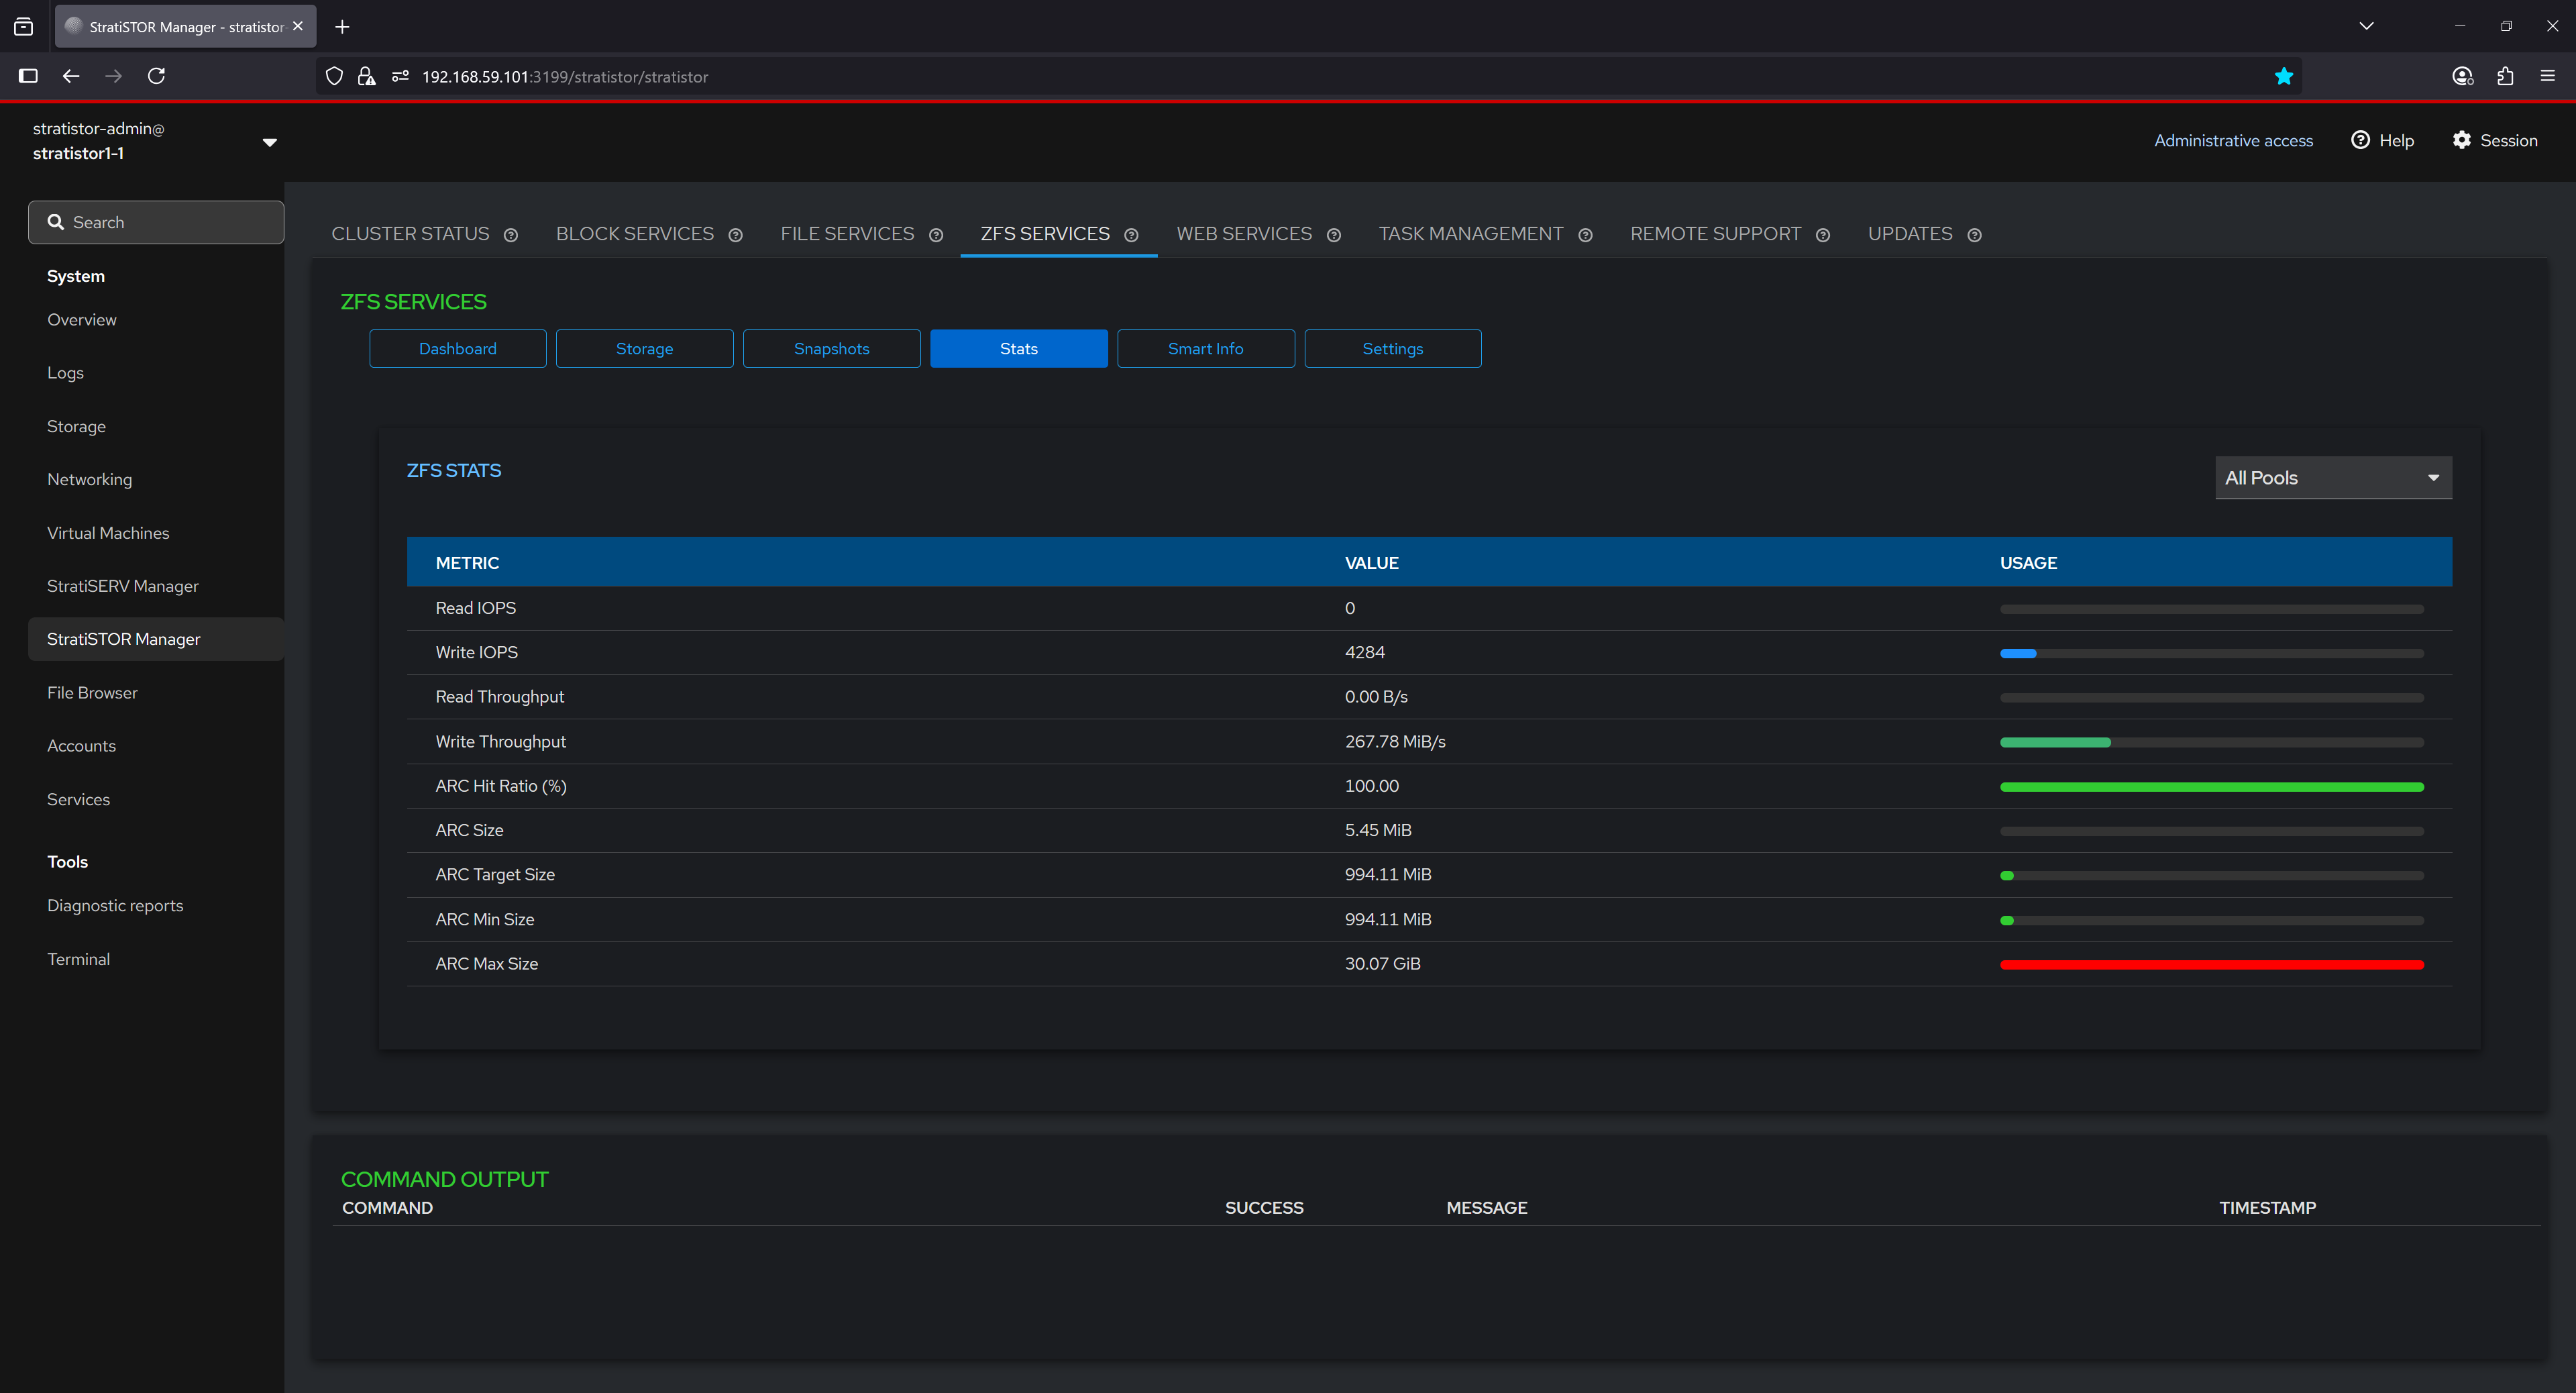Screen dimensions: 2576x1393
Task: Click help icon next to CLUSTER STATUS
Action: 511,235
